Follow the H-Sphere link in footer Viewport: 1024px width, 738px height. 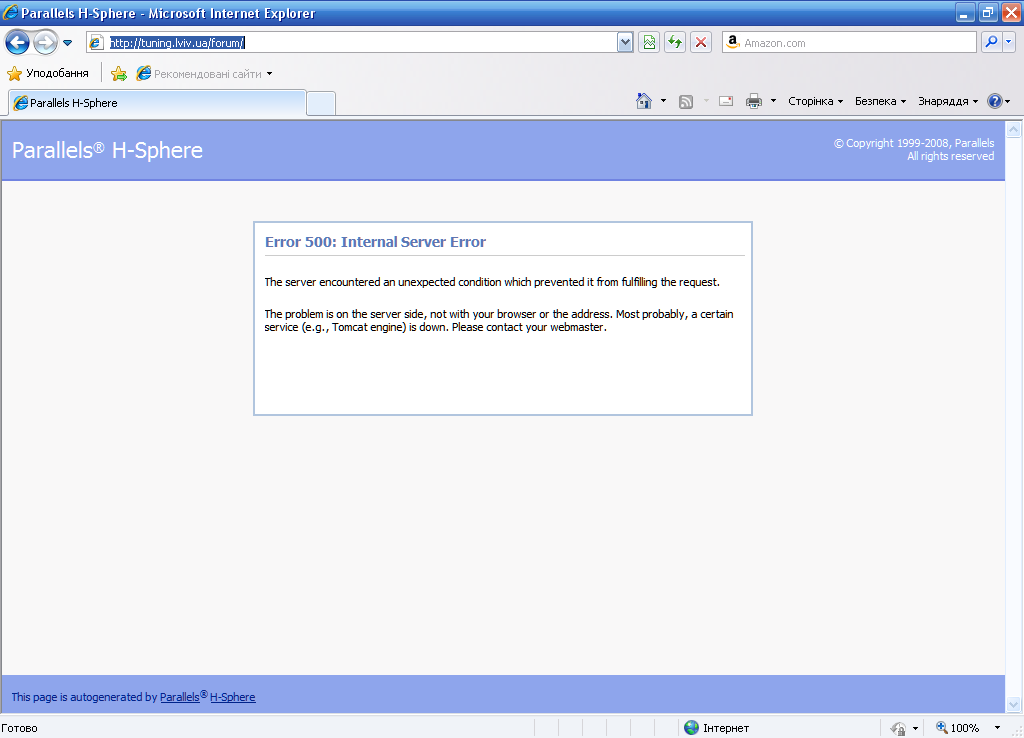point(232,697)
